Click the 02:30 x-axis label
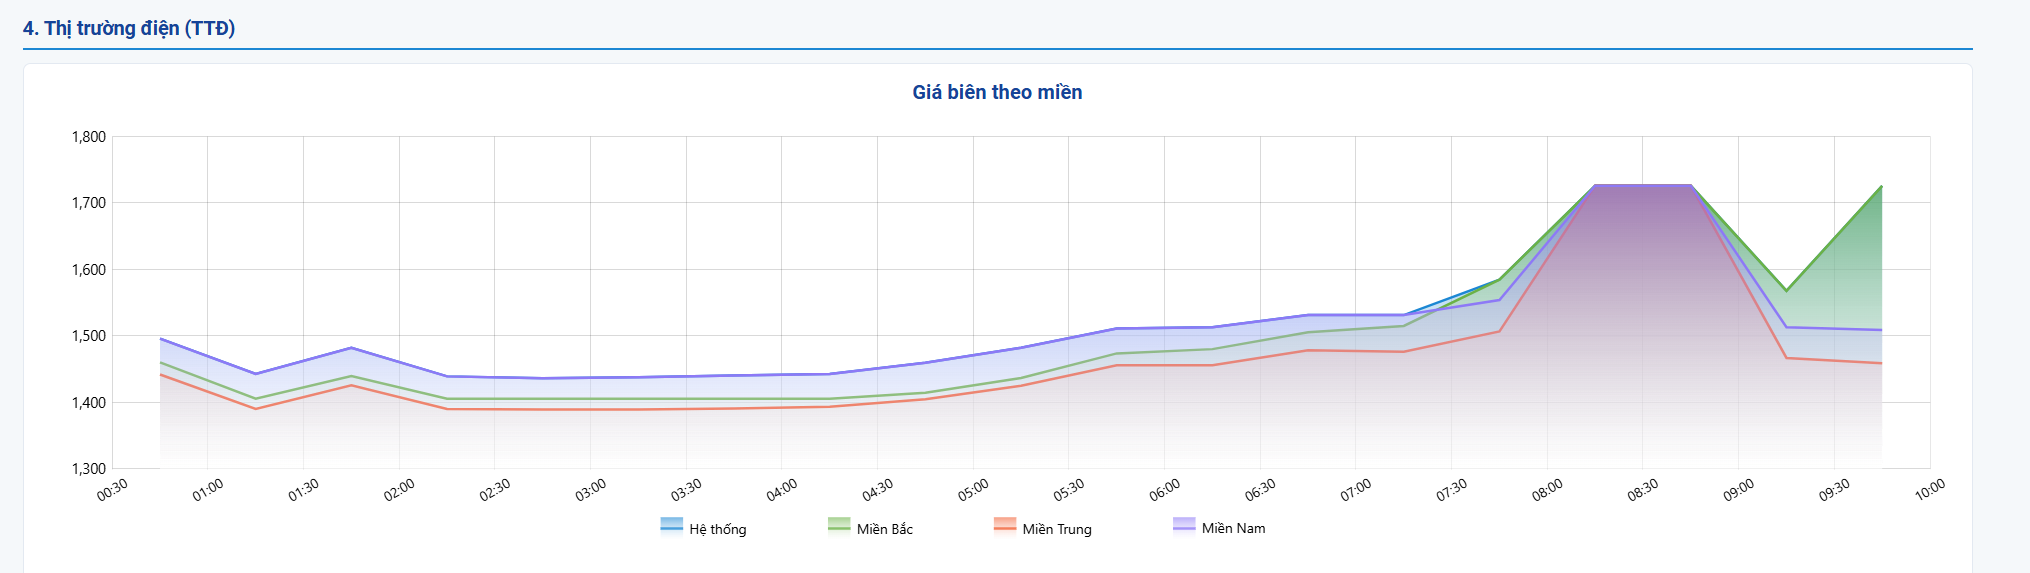Image resolution: width=2030 pixels, height=573 pixels. (x=495, y=490)
